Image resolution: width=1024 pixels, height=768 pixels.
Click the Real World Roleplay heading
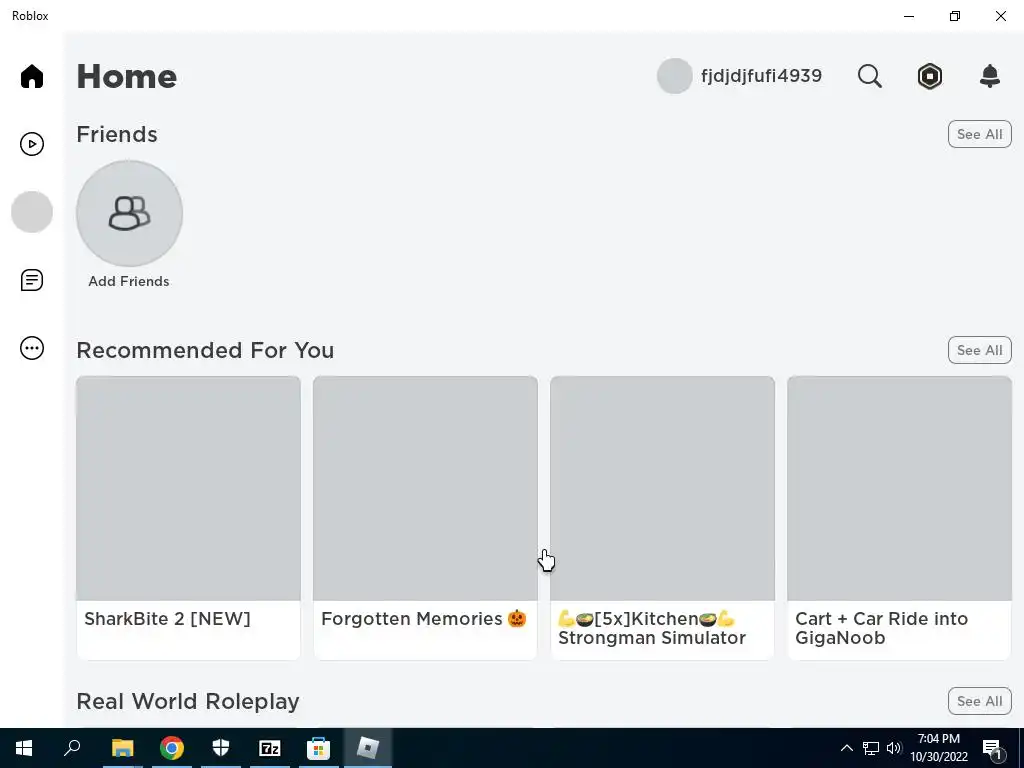[188, 701]
